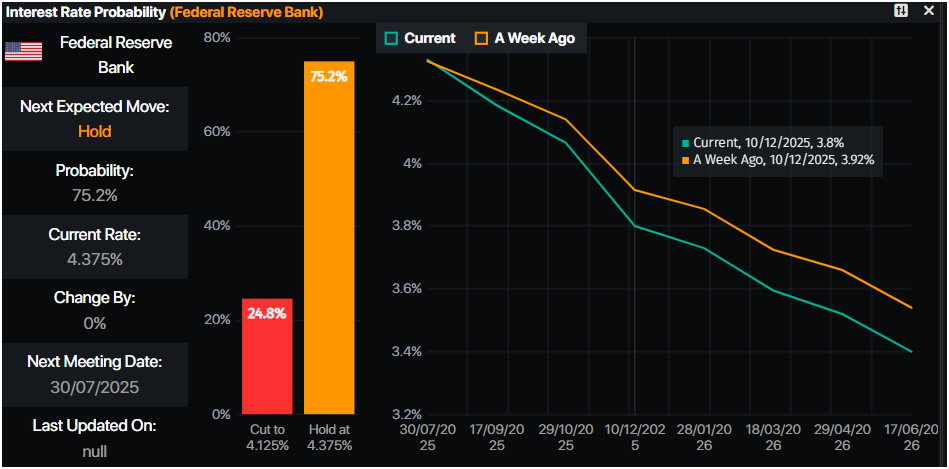949x469 pixels.
Task: Toggle the Current series teal legend box
Action: pyautogui.click(x=391, y=38)
